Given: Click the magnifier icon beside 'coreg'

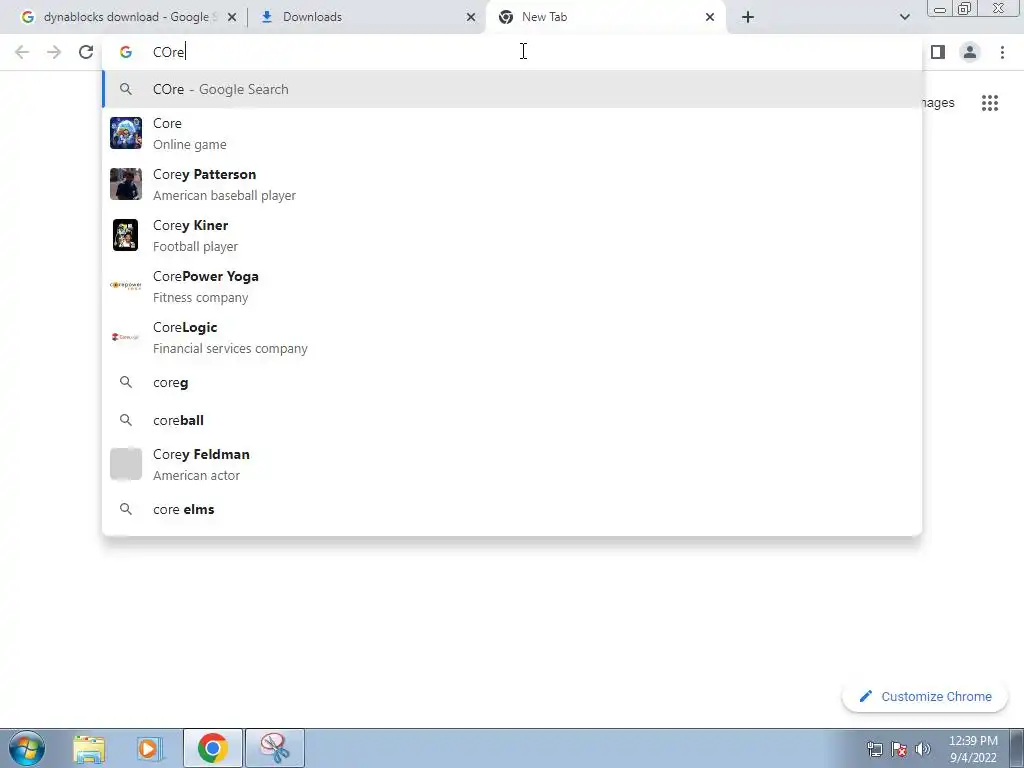Looking at the screenshot, I should click(x=125, y=383).
